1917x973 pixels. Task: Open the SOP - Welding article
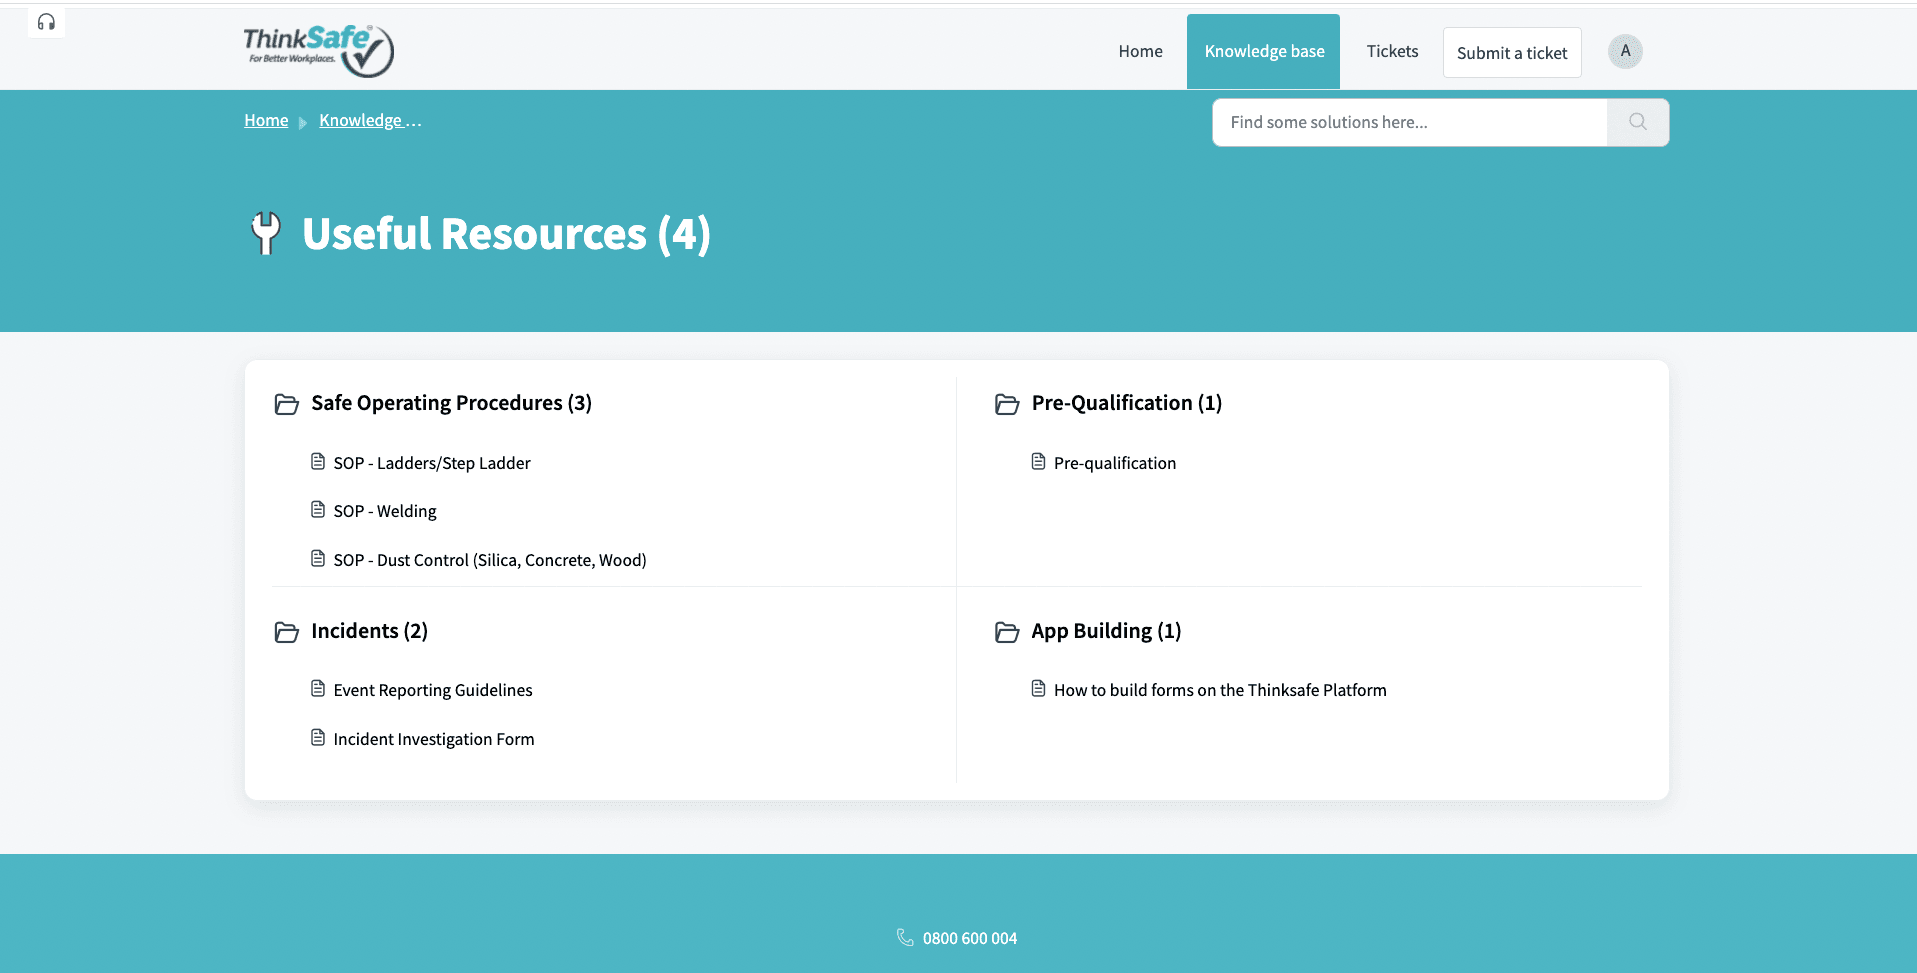tap(385, 511)
